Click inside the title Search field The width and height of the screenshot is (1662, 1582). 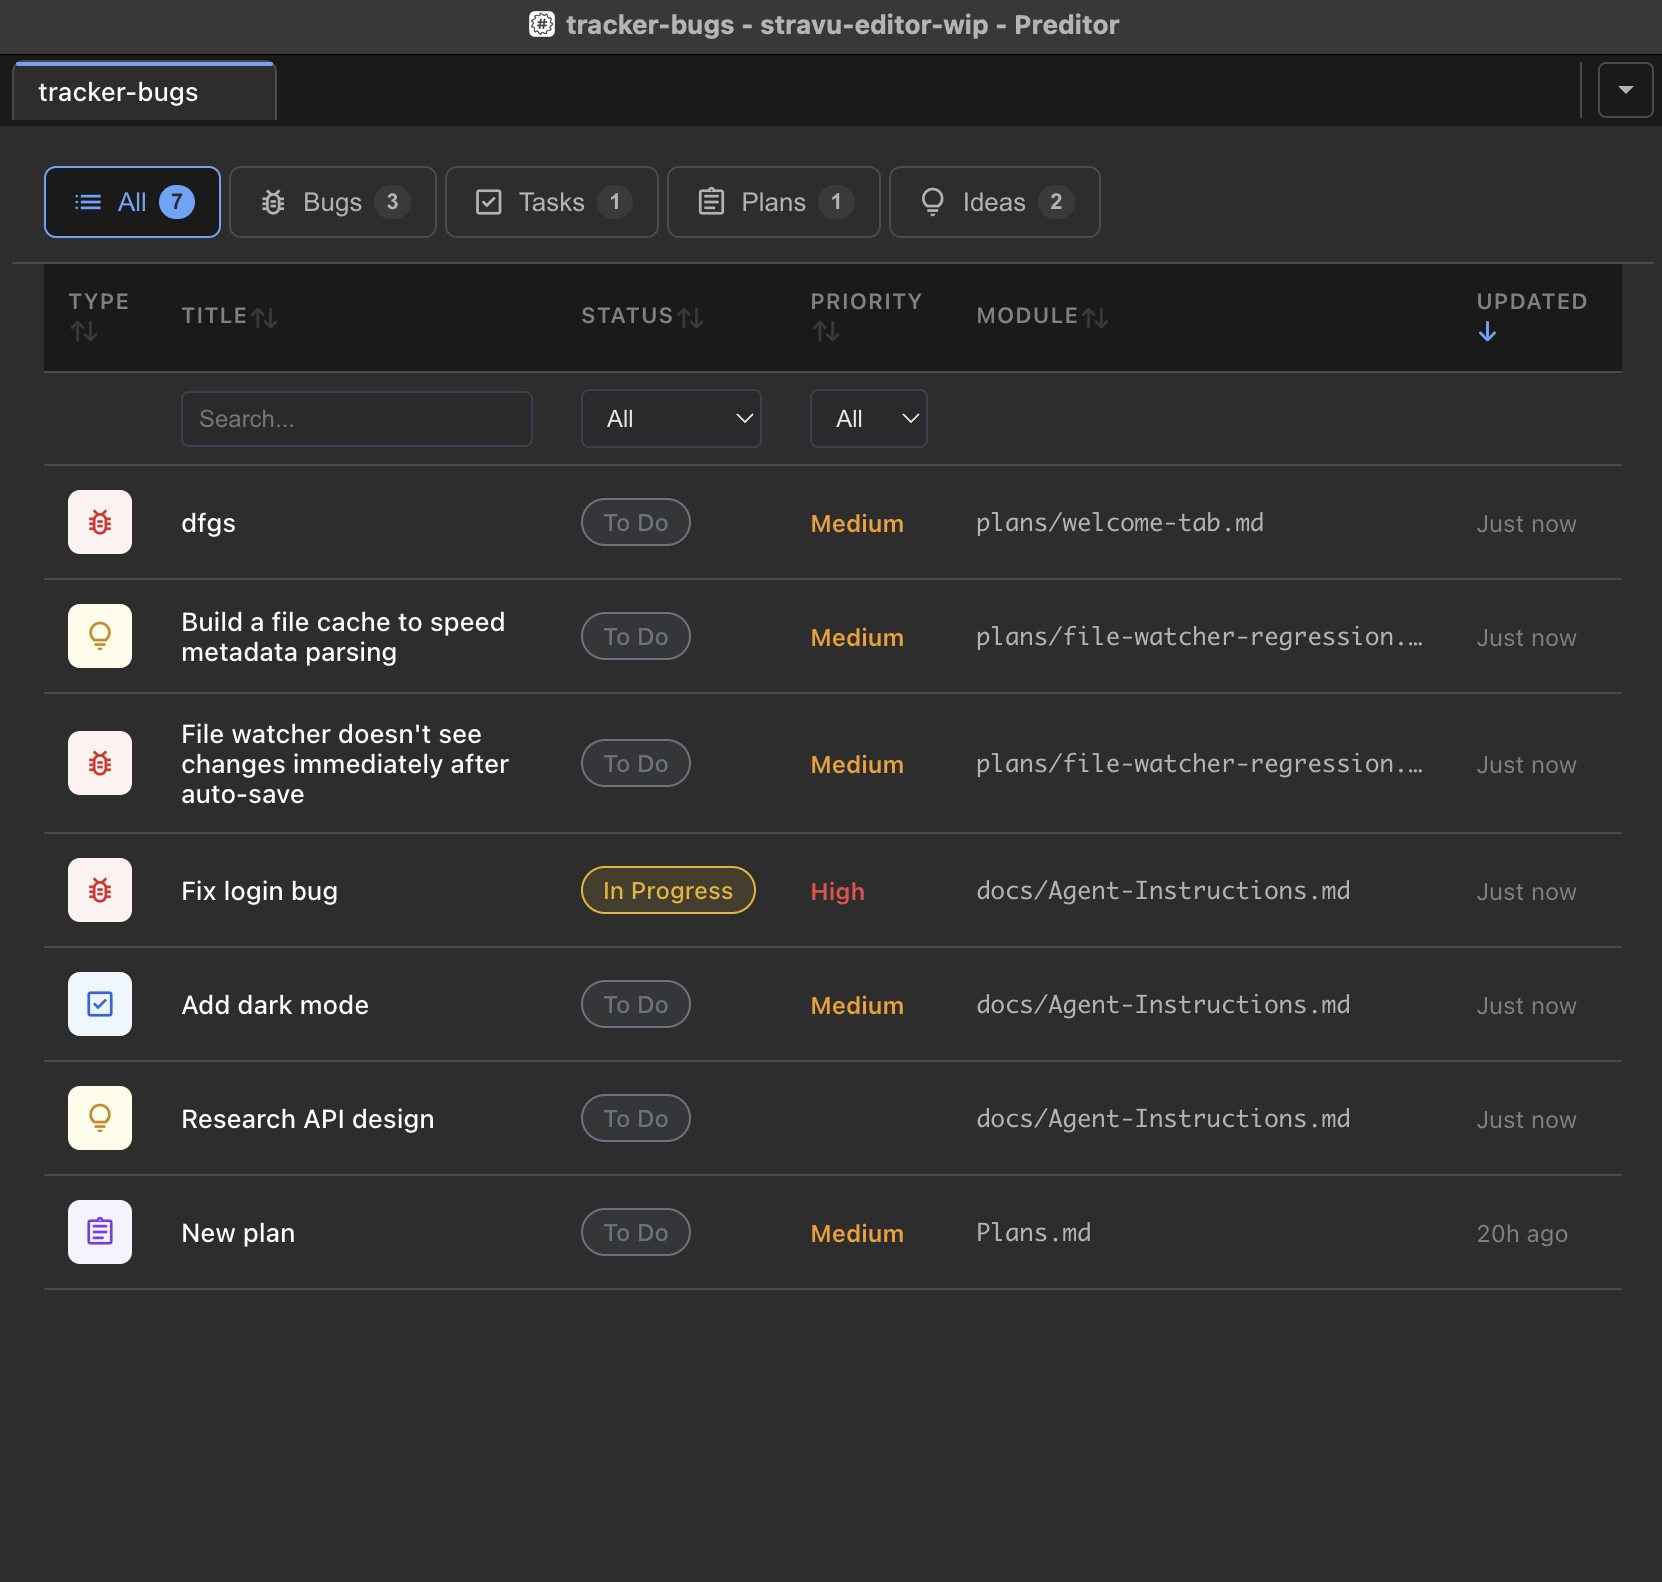click(357, 419)
